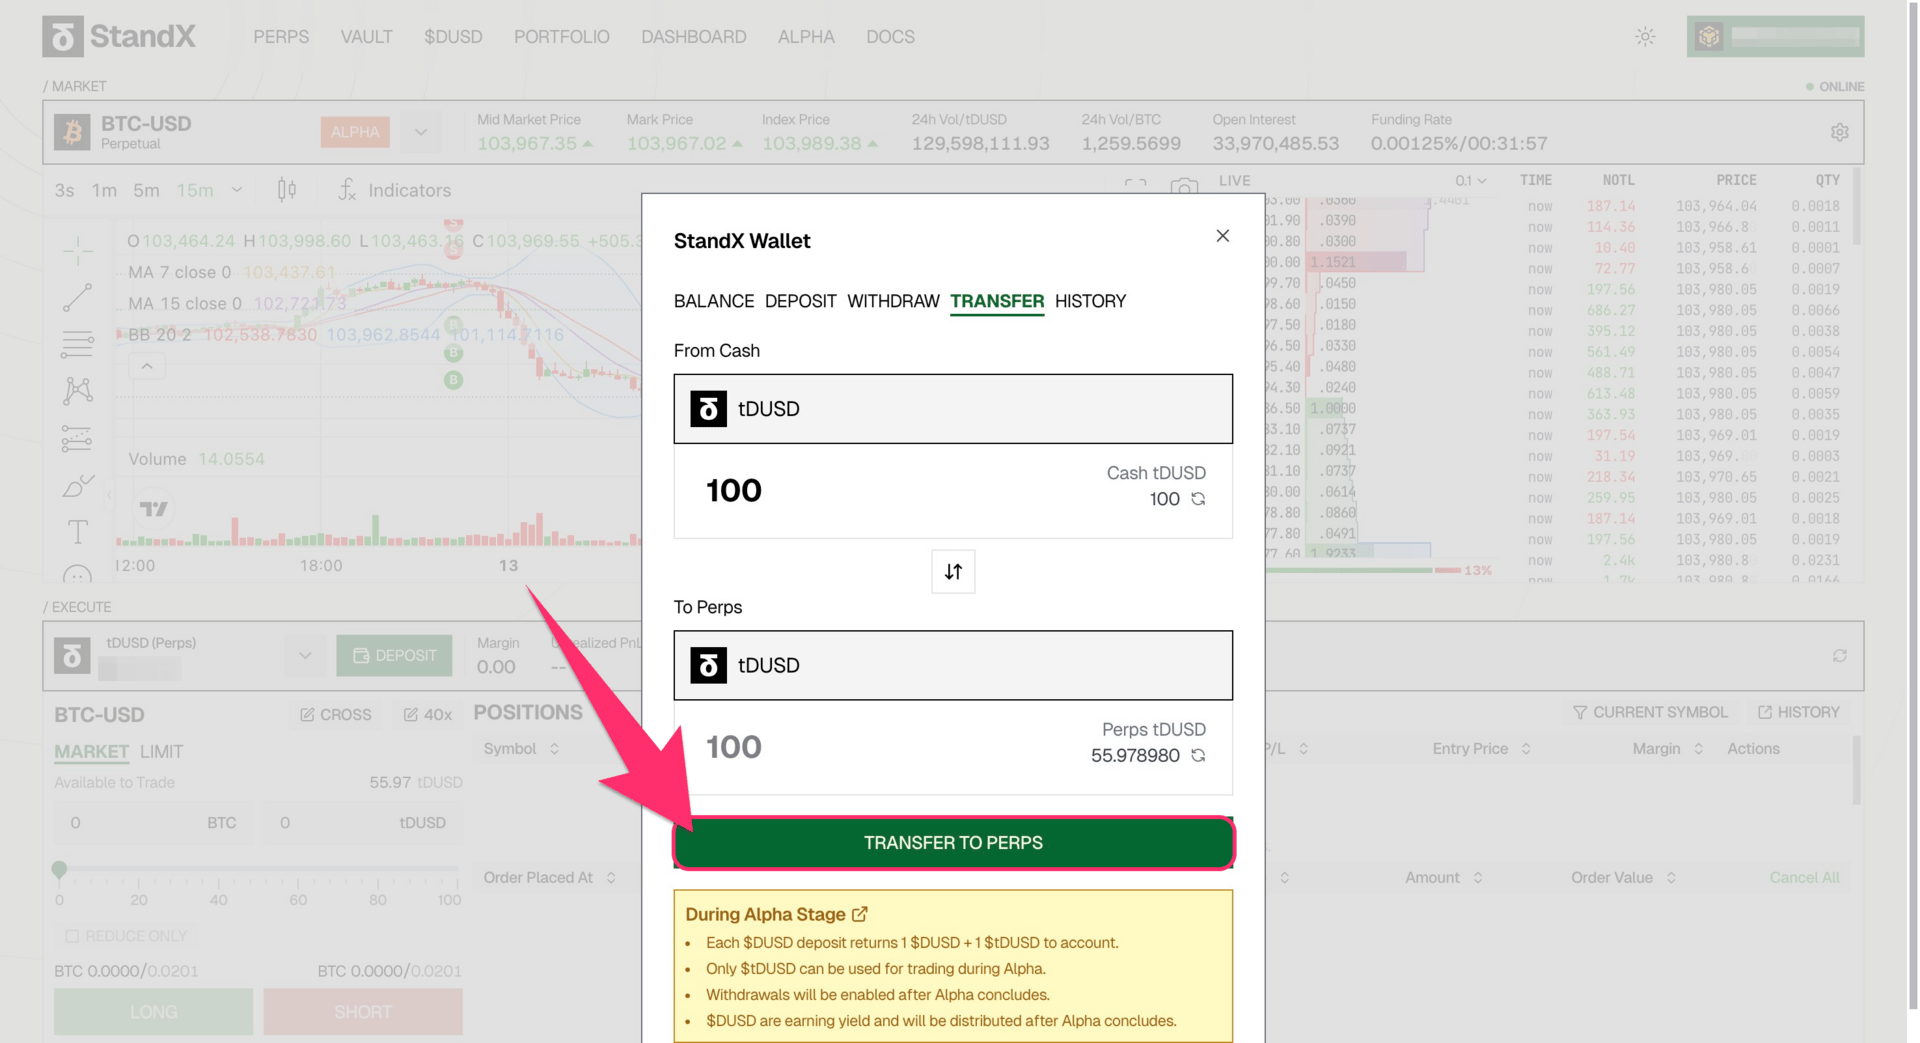Open the $DUSD navigation item
This screenshot has height=1043, width=1920.
pyautogui.click(x=453, y=37)
